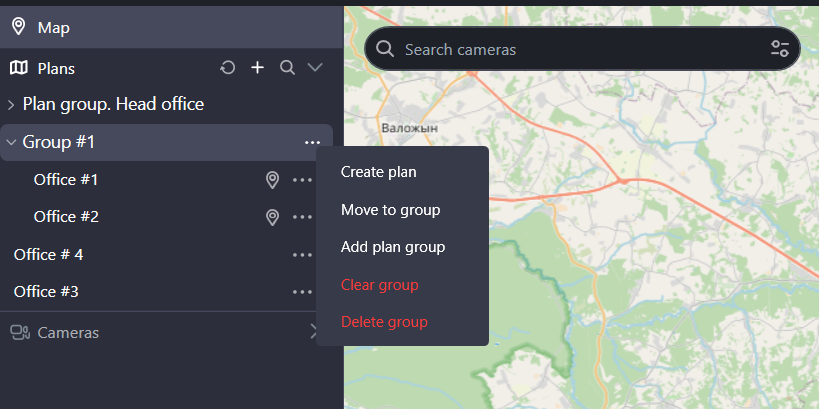
Task: Select Add plan group menu entry
Action: tap(392, 247)
